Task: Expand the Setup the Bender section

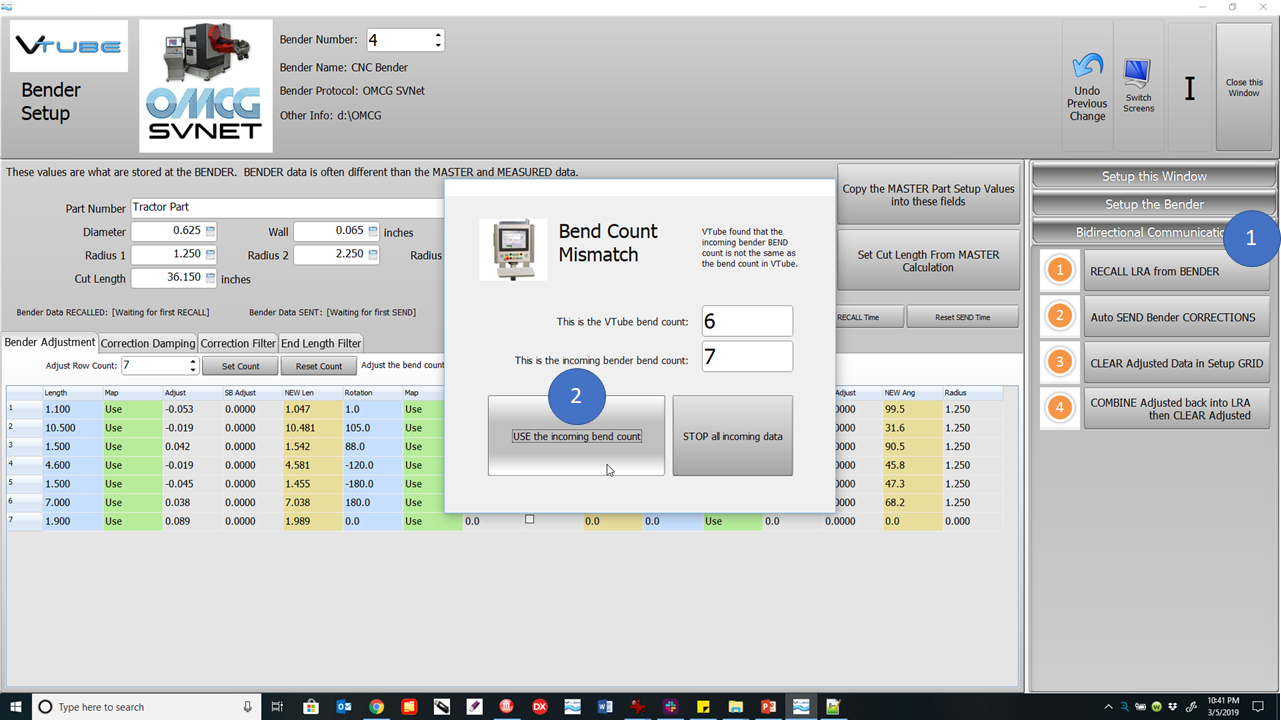Action: point(1154,204)
